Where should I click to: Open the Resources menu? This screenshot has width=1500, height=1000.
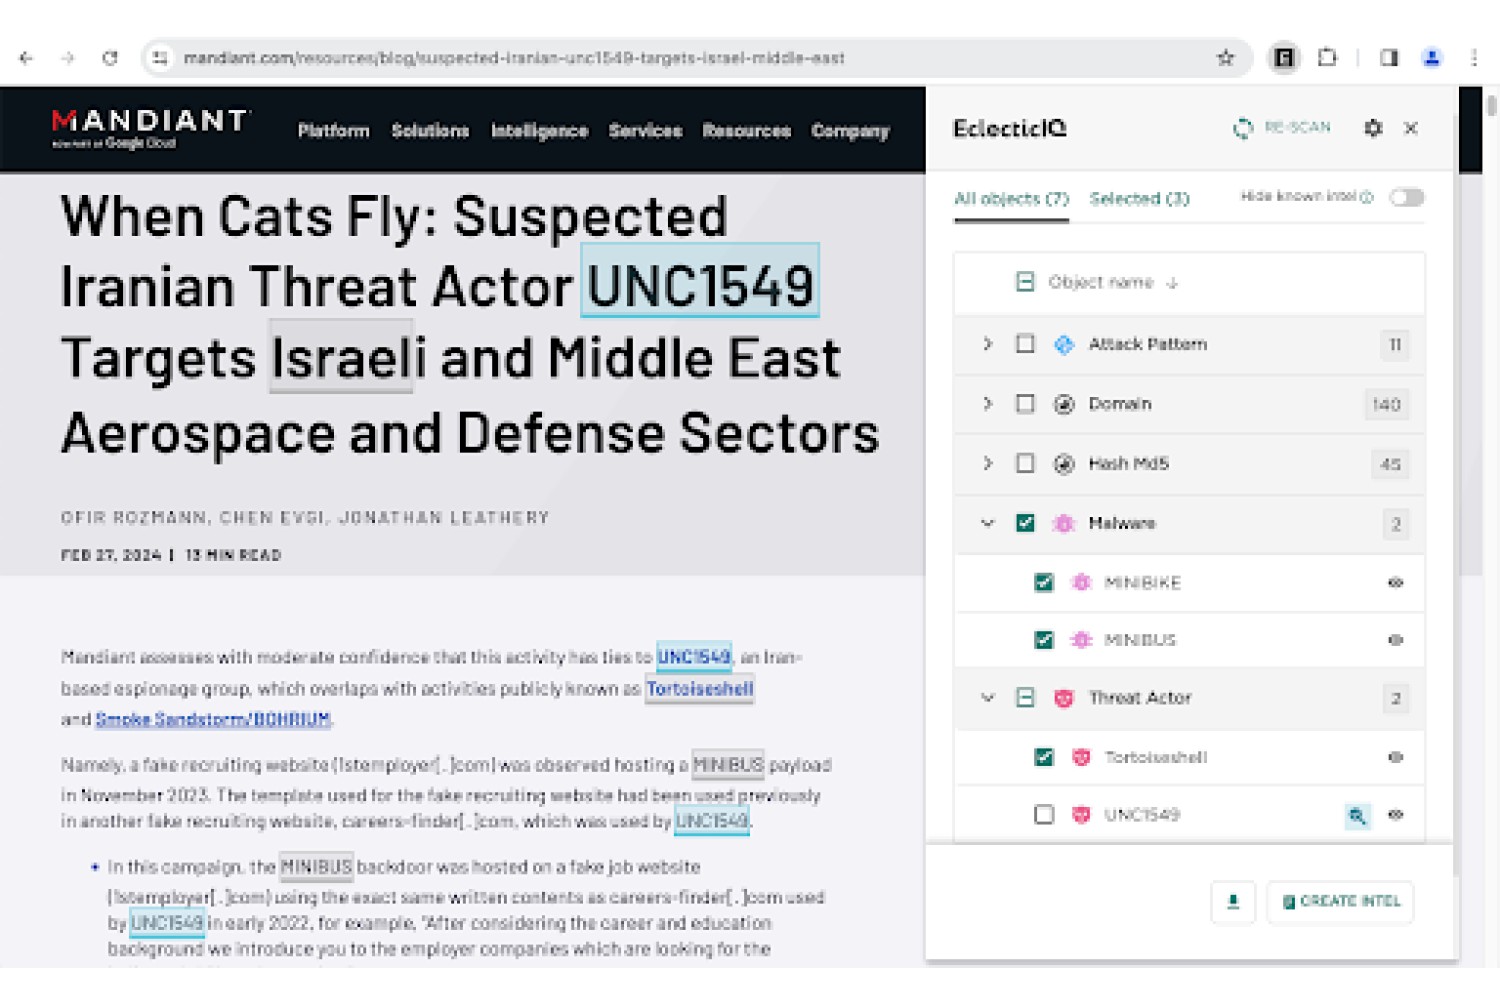[x=746, y=131]
